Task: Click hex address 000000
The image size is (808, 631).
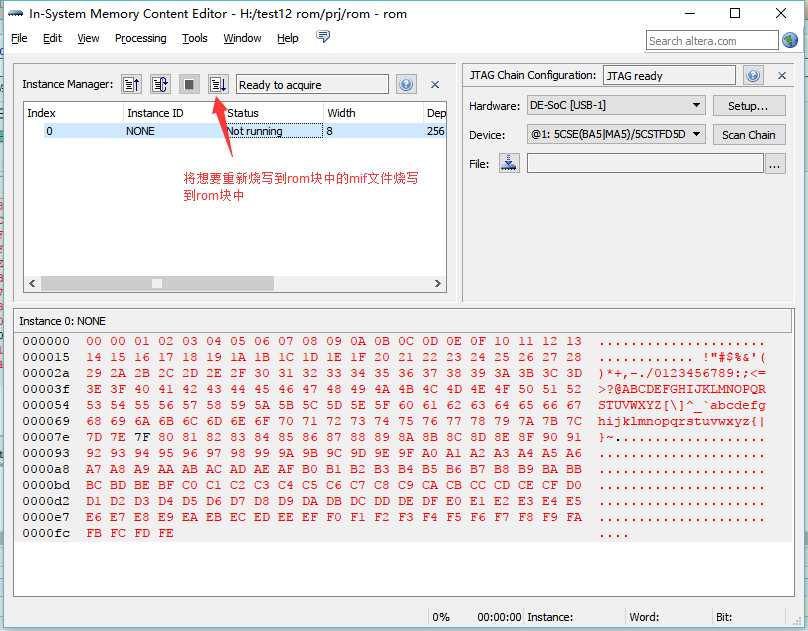Action: [x=46, y=341]
